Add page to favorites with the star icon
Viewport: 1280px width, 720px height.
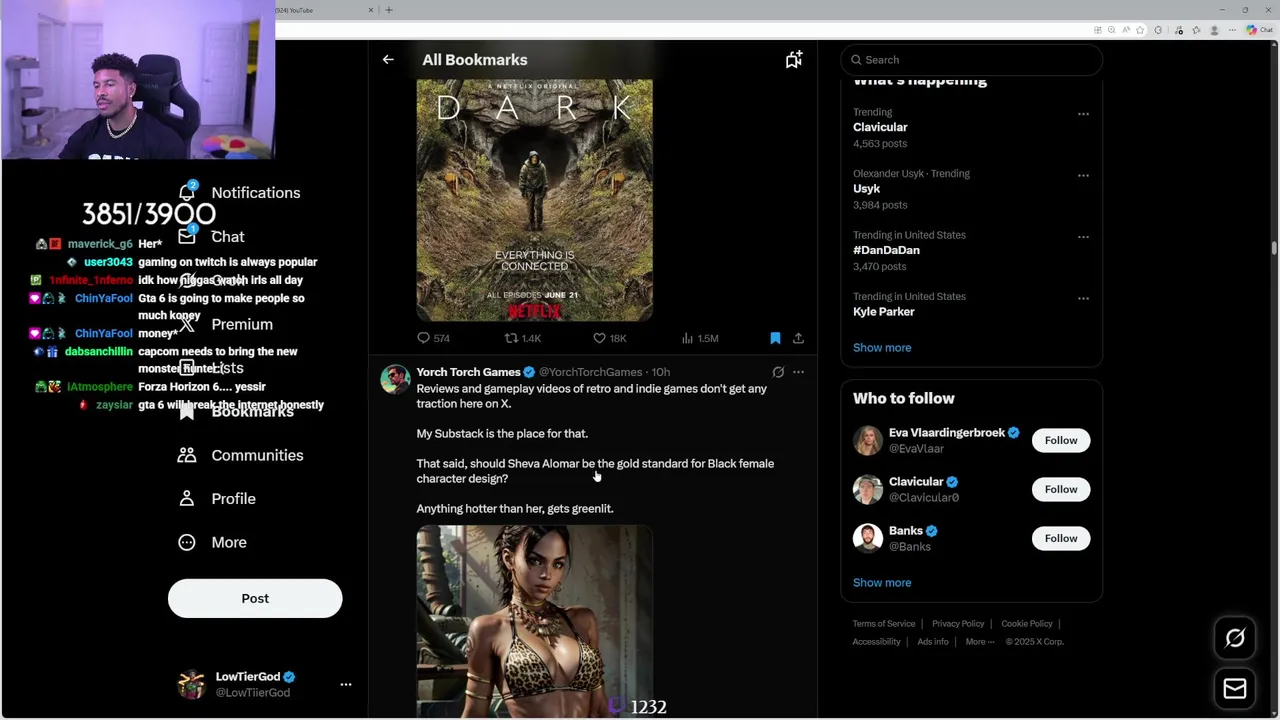pyautogui.click(x=1140, y=30)
